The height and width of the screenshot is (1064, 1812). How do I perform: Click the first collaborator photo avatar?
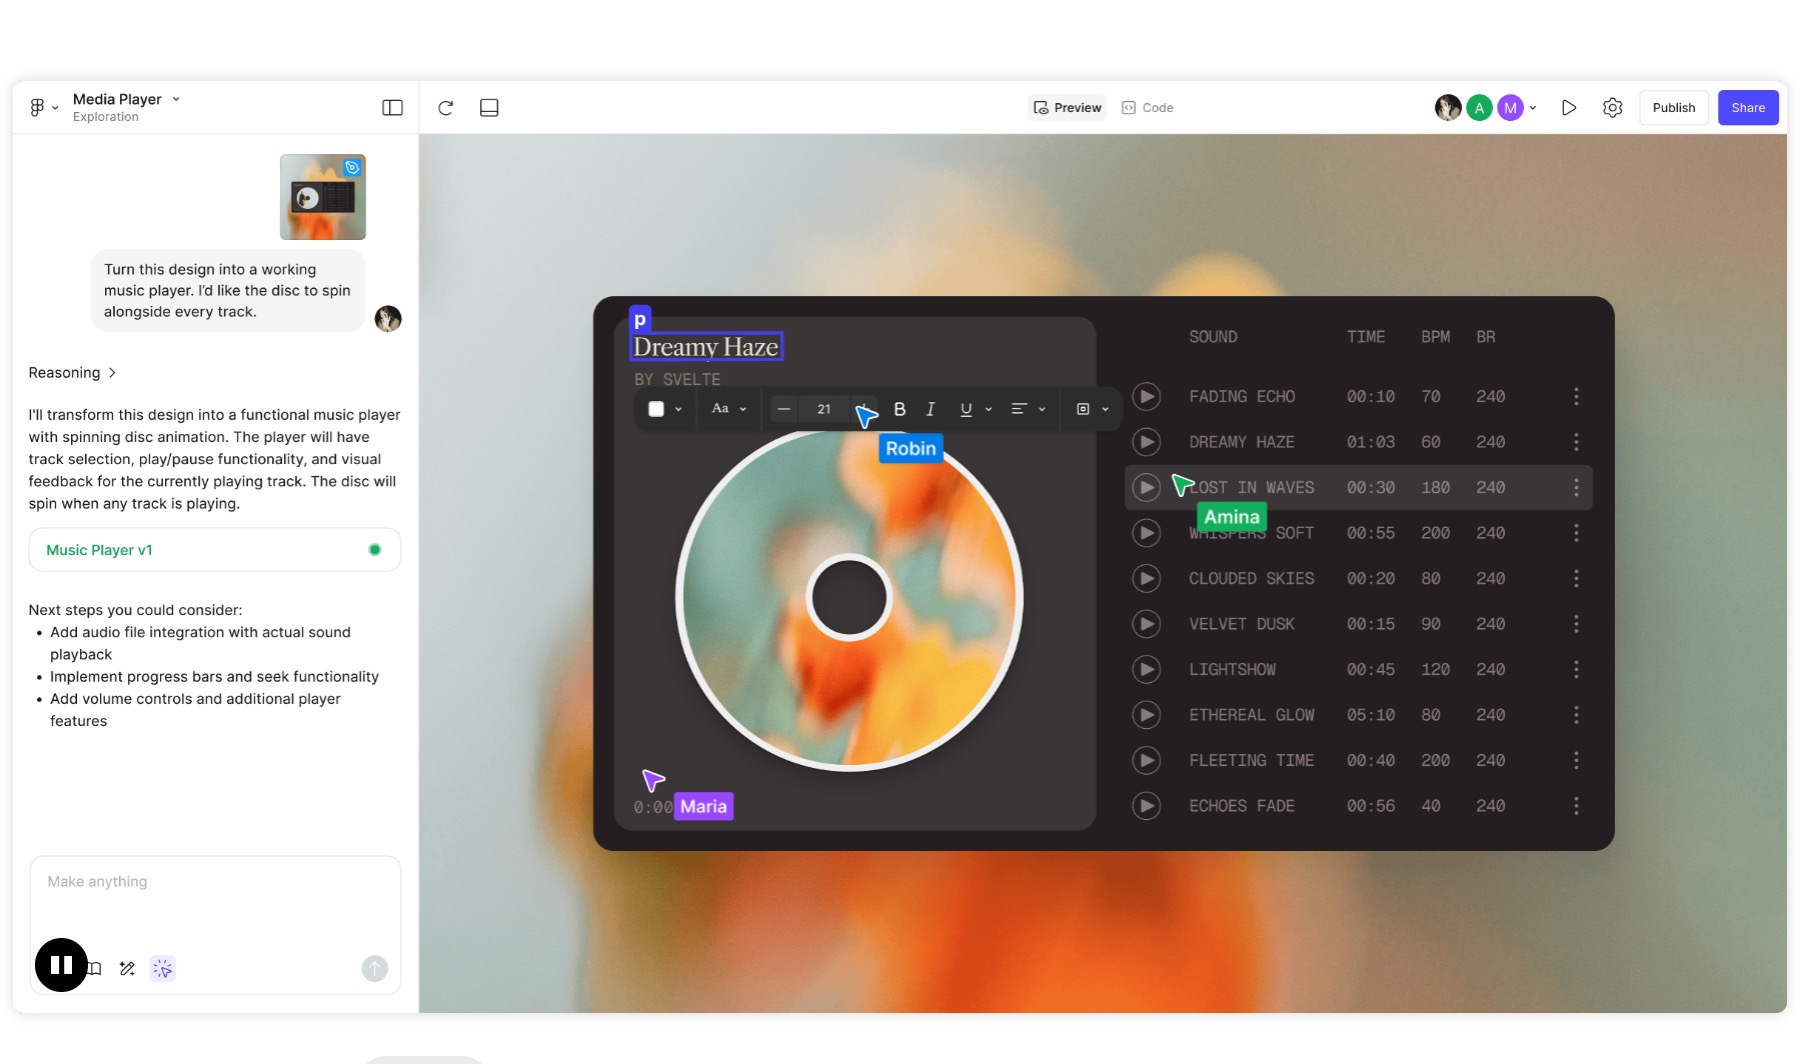(1448, 108)
